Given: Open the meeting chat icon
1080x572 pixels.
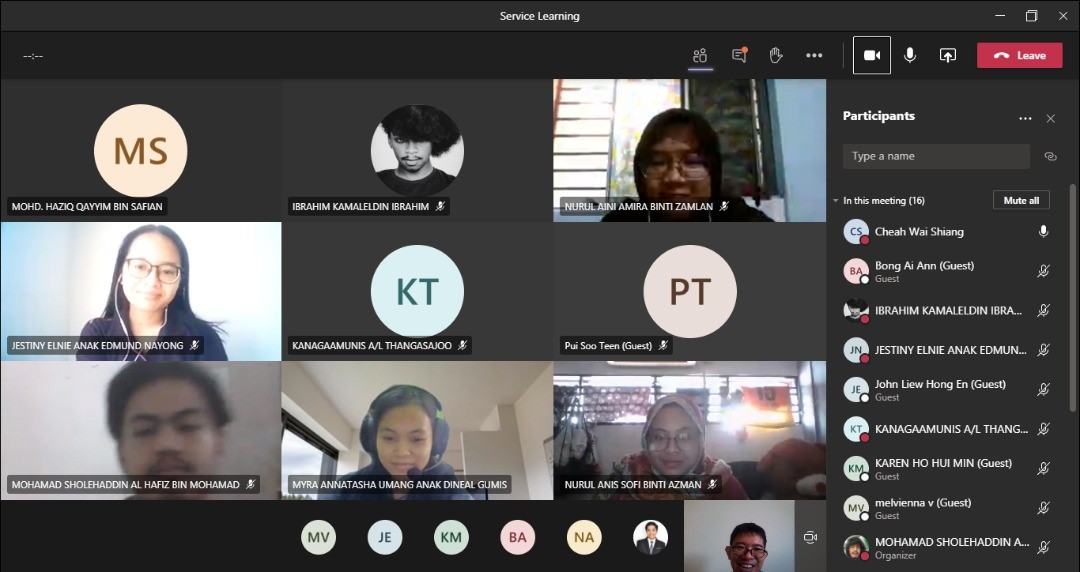Looking at the screenshot, I should (739, 55).
